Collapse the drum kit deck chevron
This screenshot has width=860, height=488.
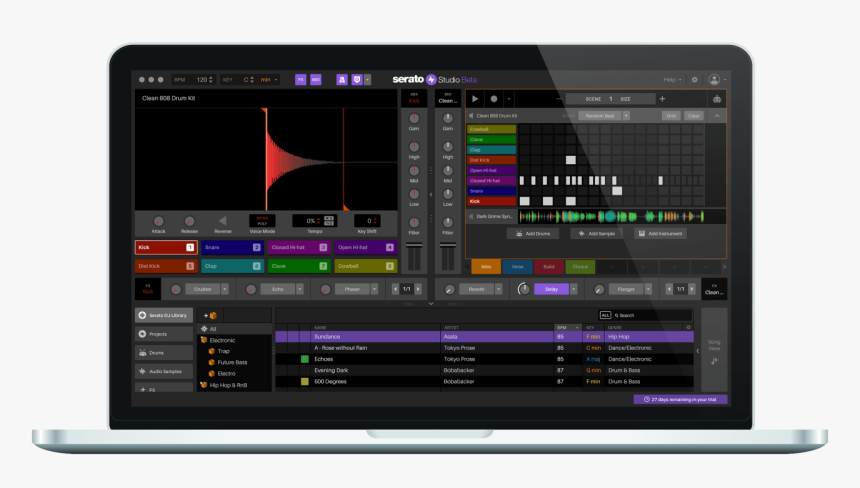(717, 116)
